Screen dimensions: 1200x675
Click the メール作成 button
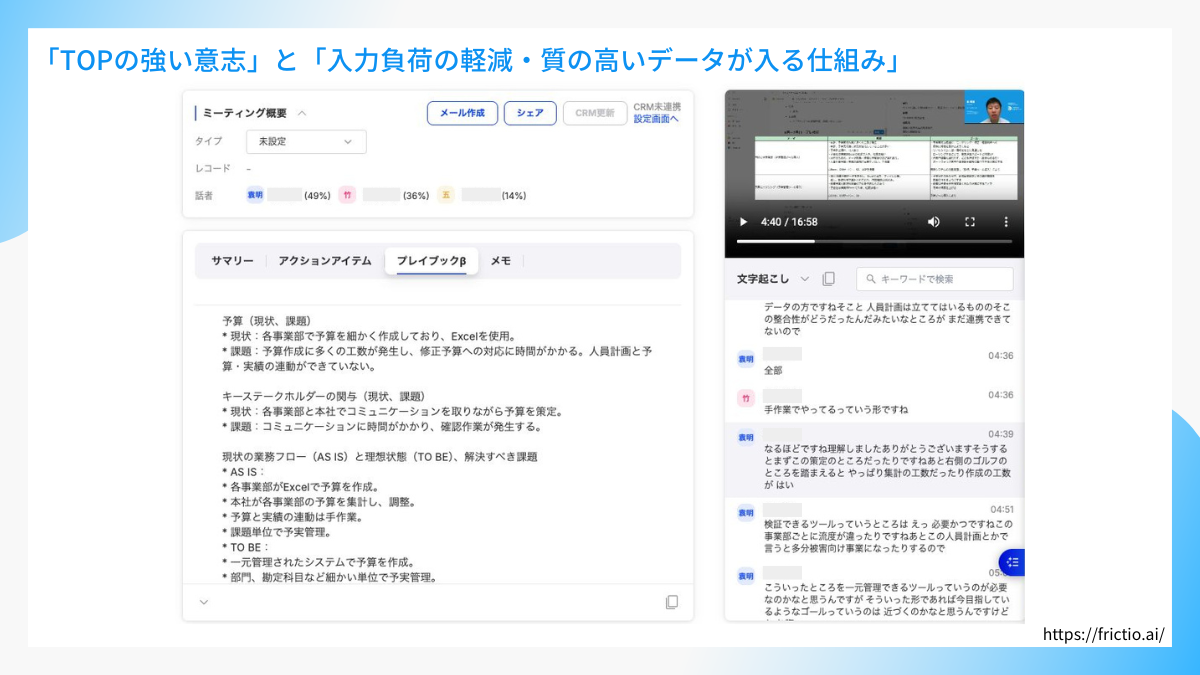(x=462, y=113)
